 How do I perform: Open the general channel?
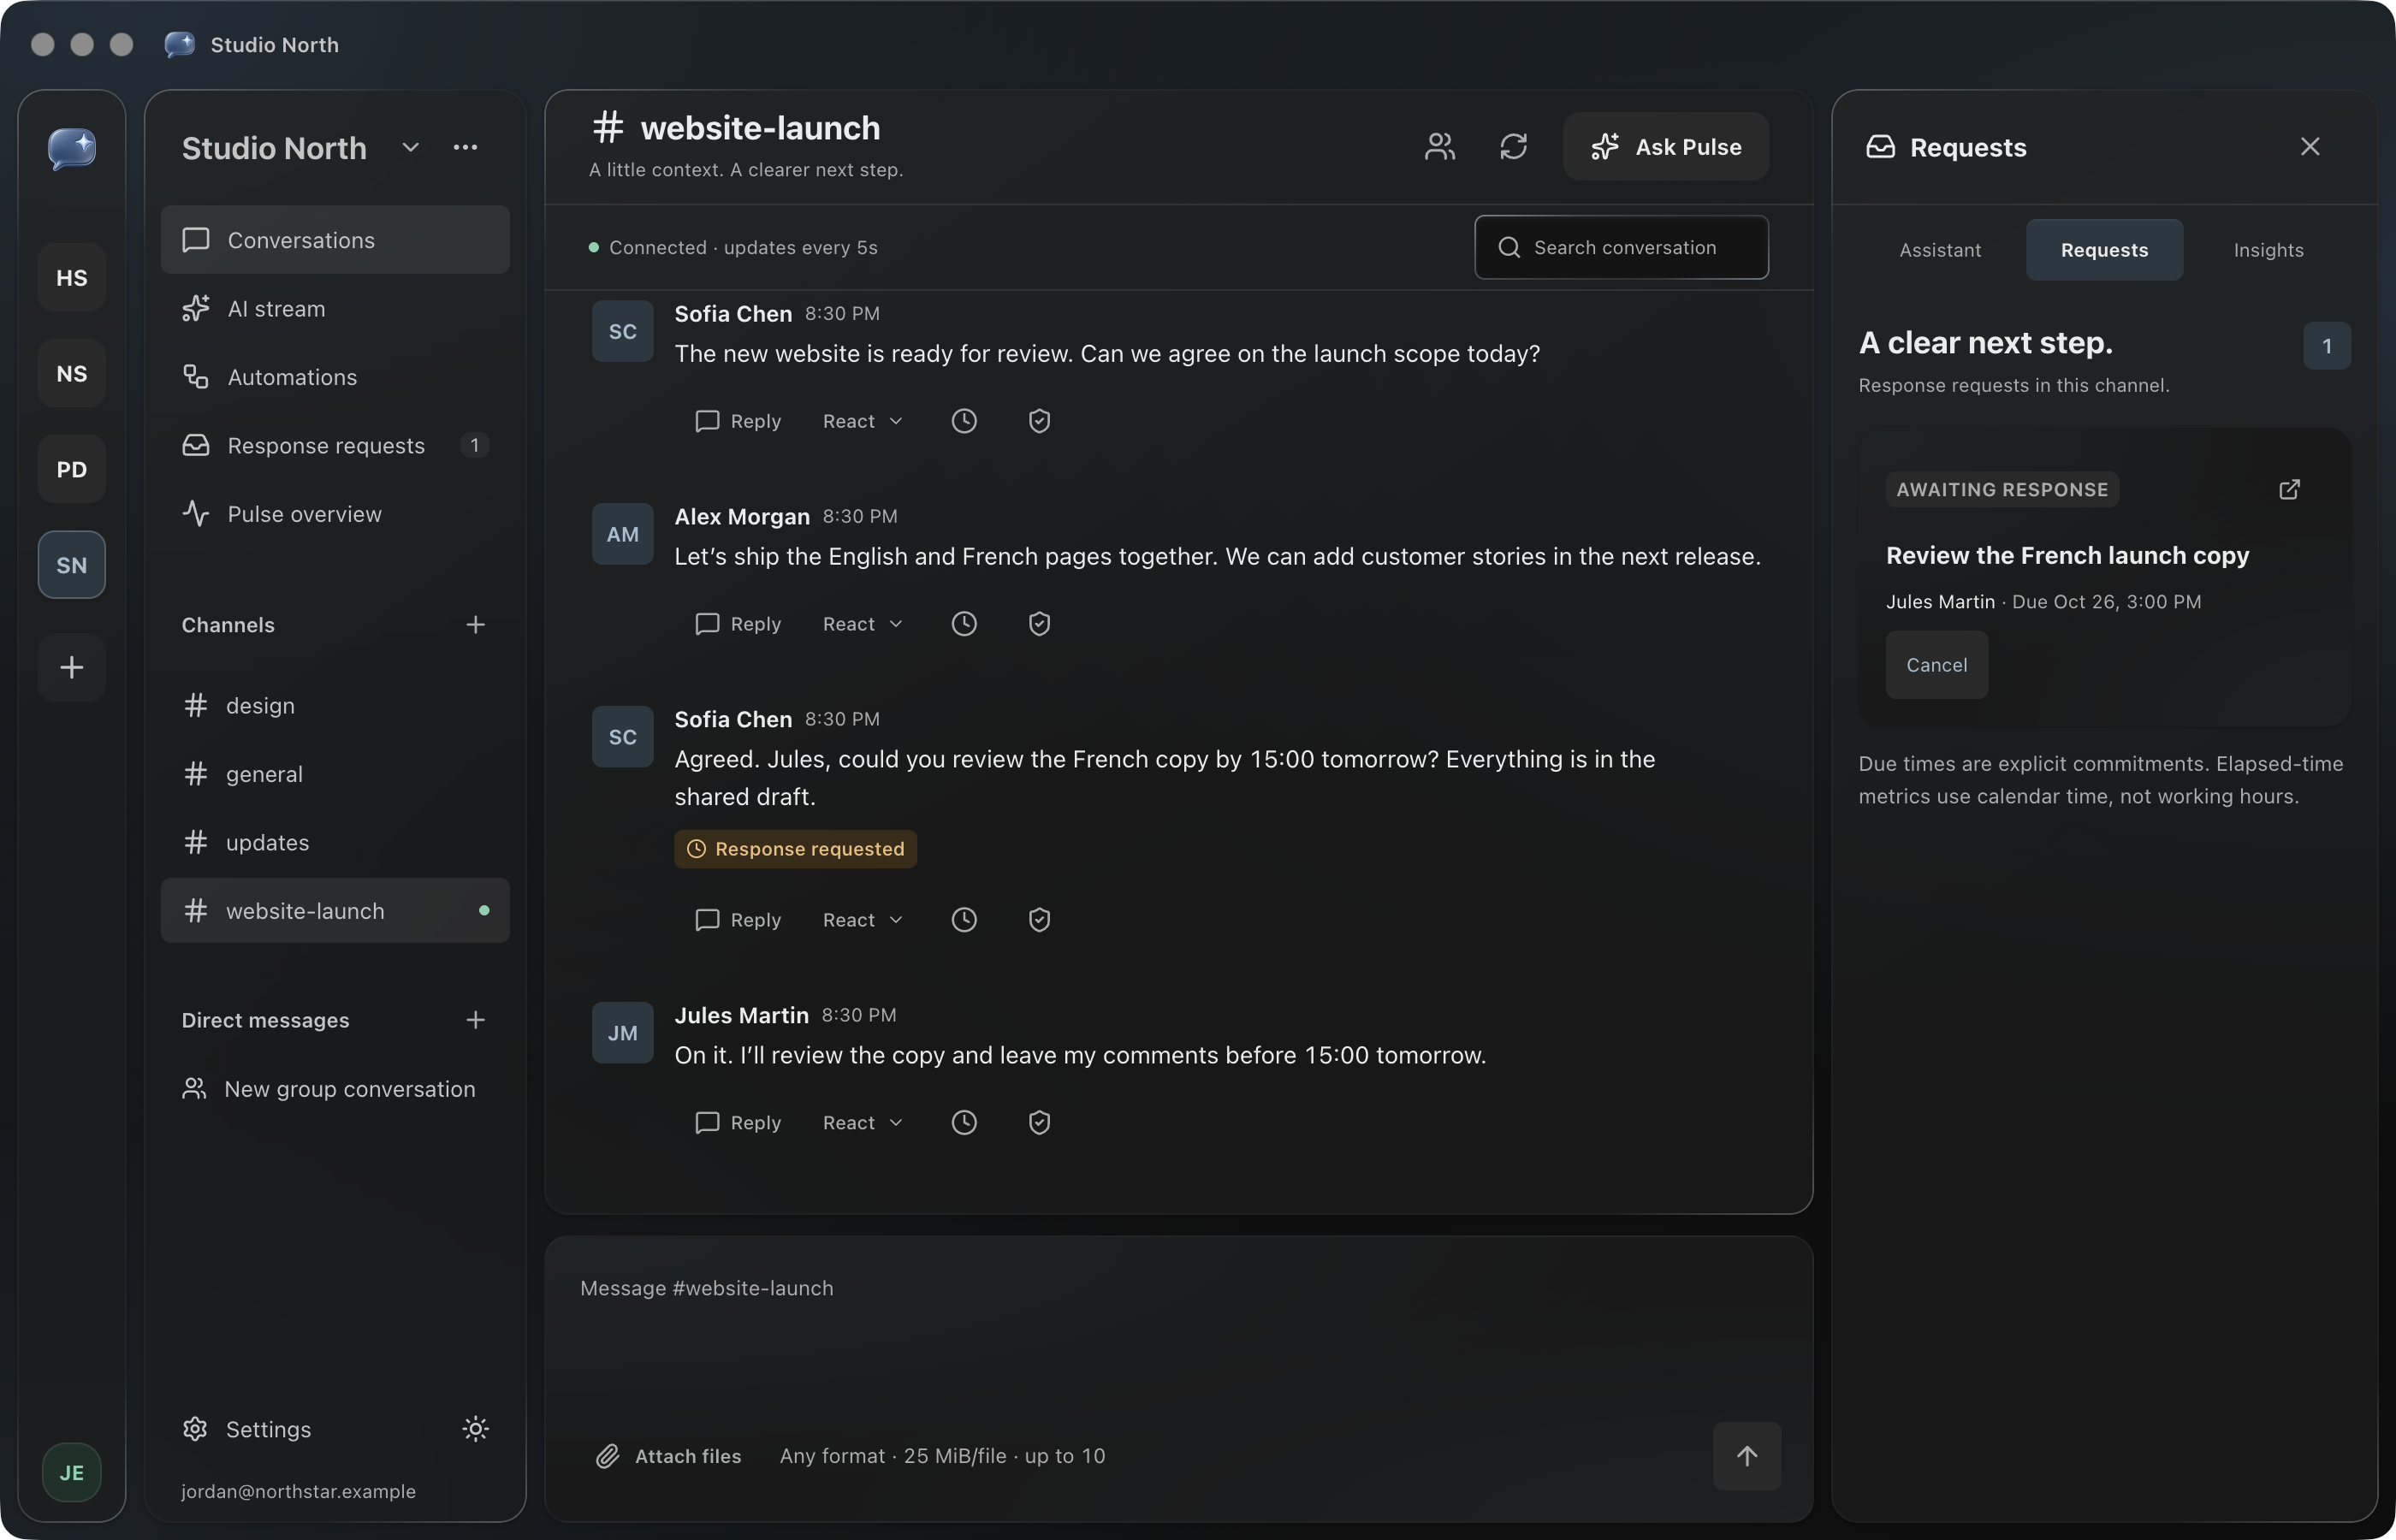click(x=335, y=774)
